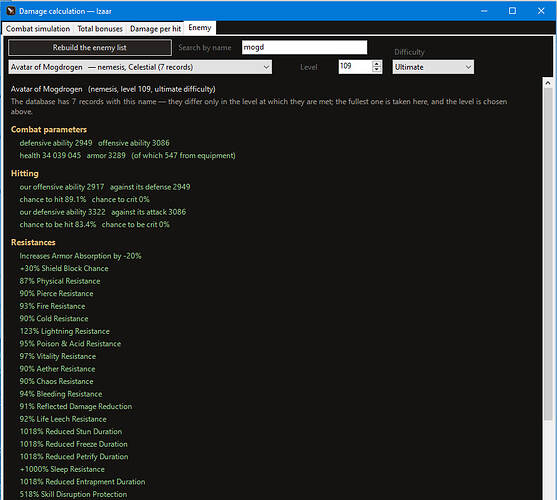Decrease the level using down arrow
Screen dimensions: 557x500
[377, 70]
